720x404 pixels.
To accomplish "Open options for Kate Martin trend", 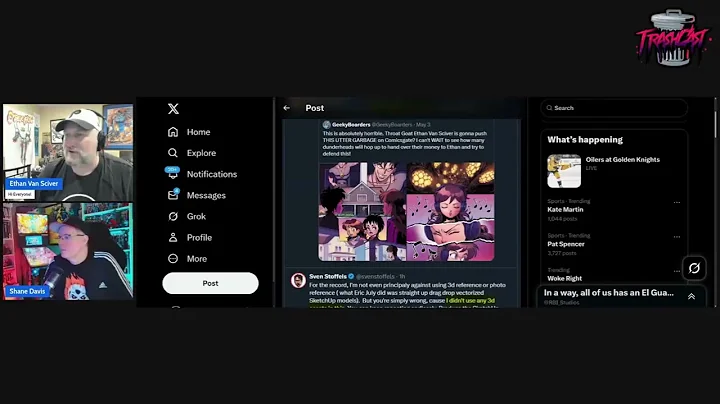I will tap(677, 202).
